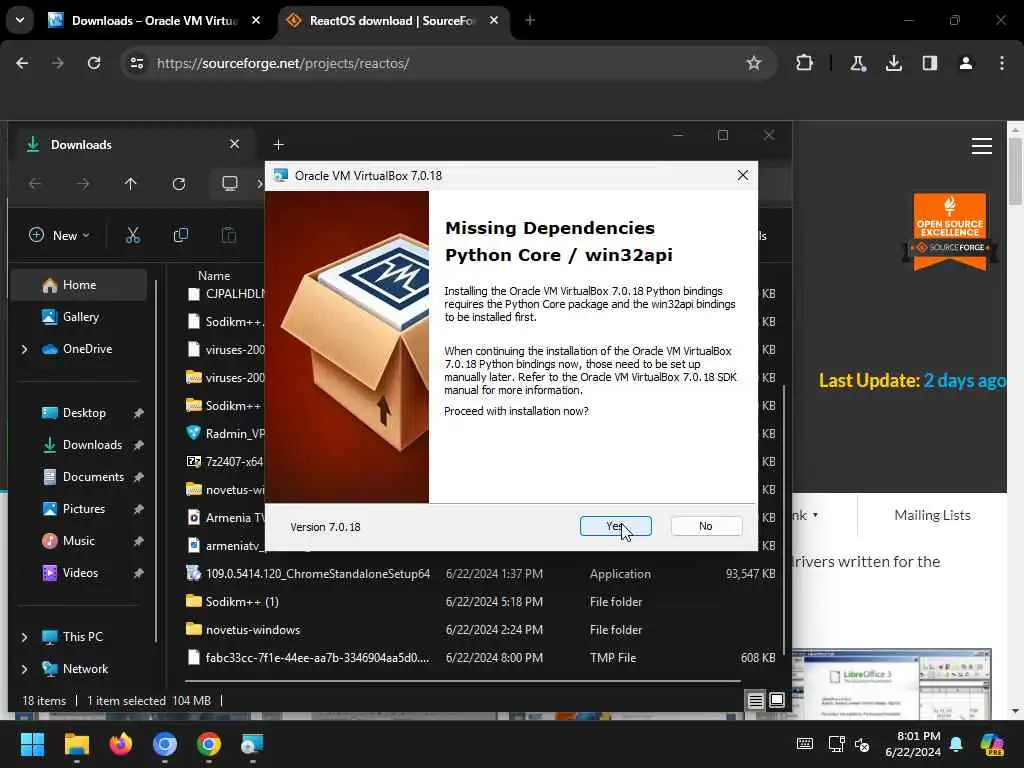
Task: Expand the This PC tree node
Action: (x=25, y=637)
